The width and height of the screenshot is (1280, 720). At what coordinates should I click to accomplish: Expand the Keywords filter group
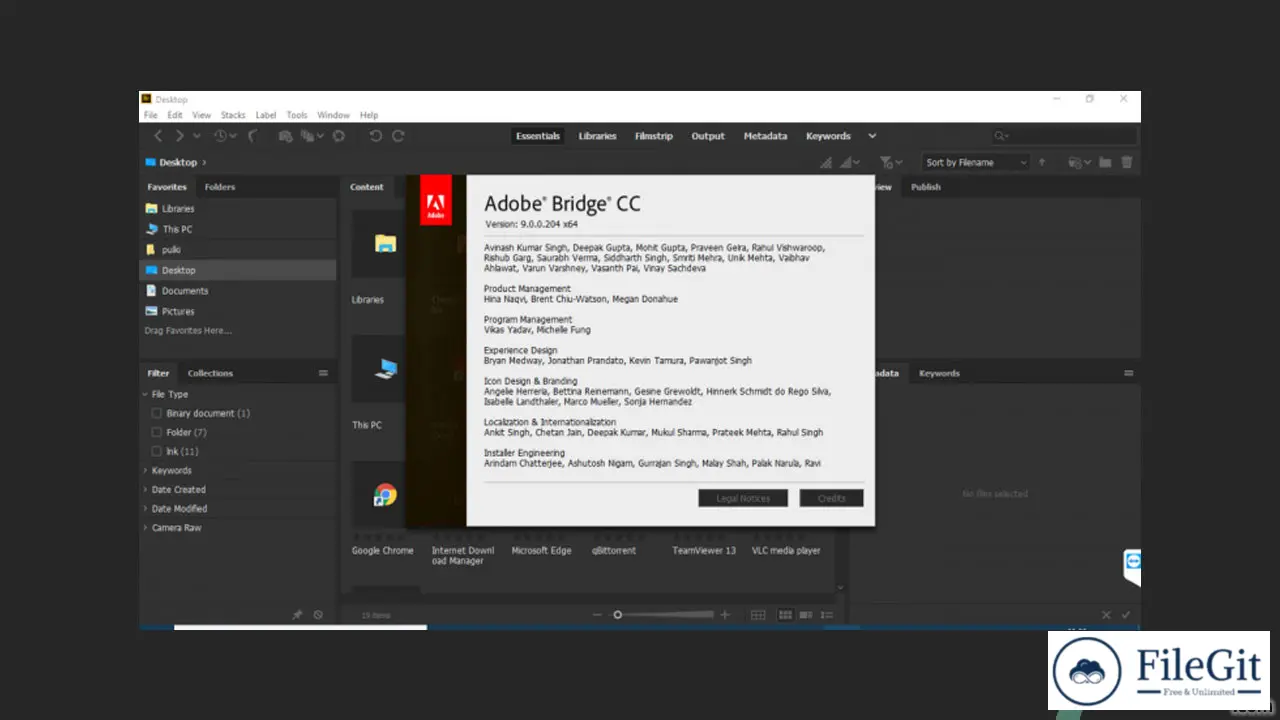click(x=145, y=470)
